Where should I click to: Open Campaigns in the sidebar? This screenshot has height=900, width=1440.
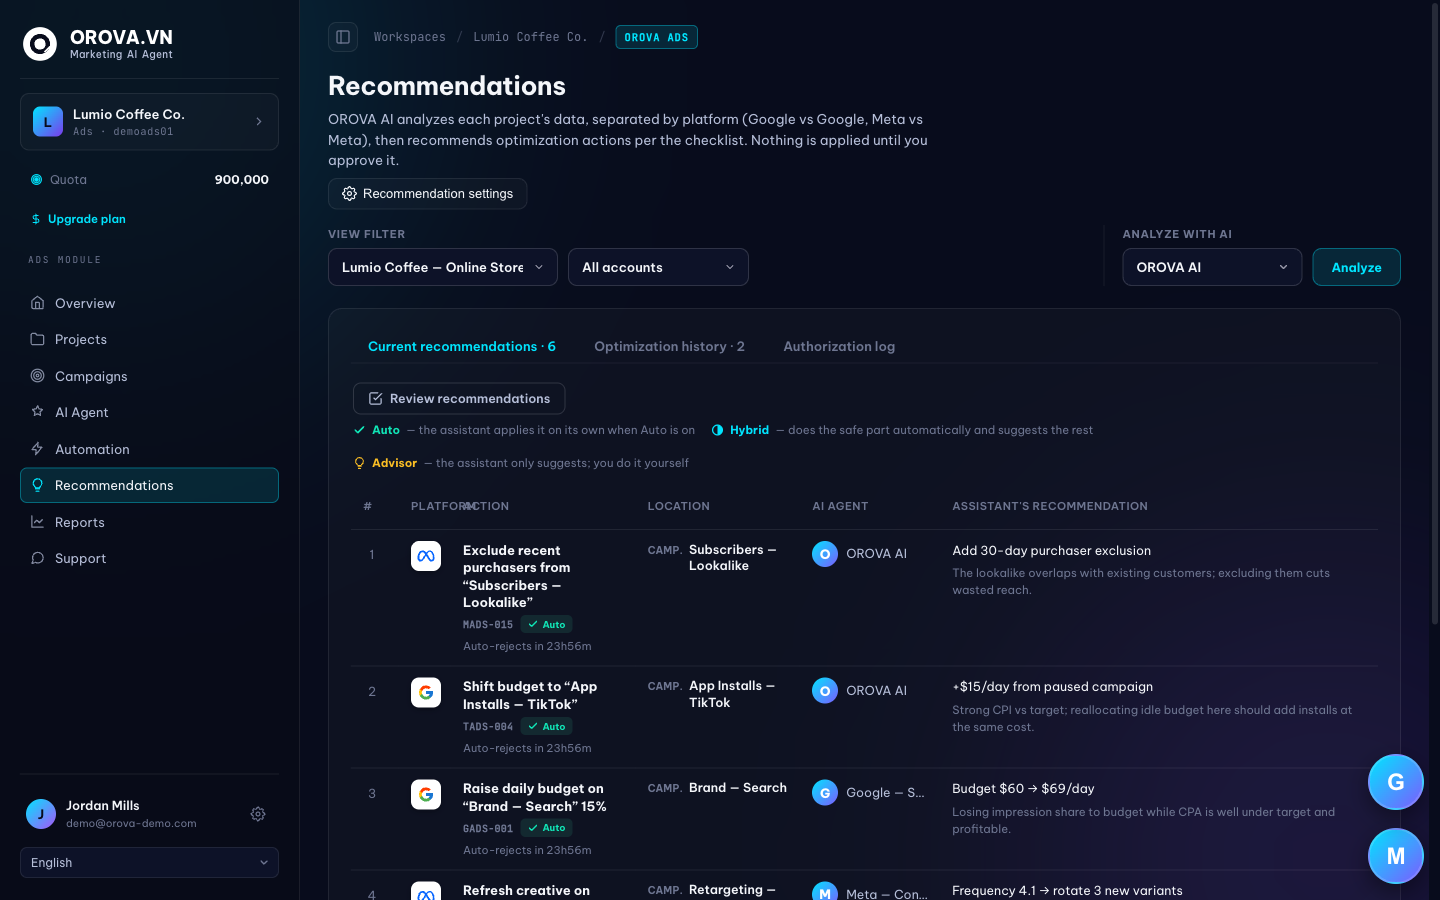coord(149,376)
